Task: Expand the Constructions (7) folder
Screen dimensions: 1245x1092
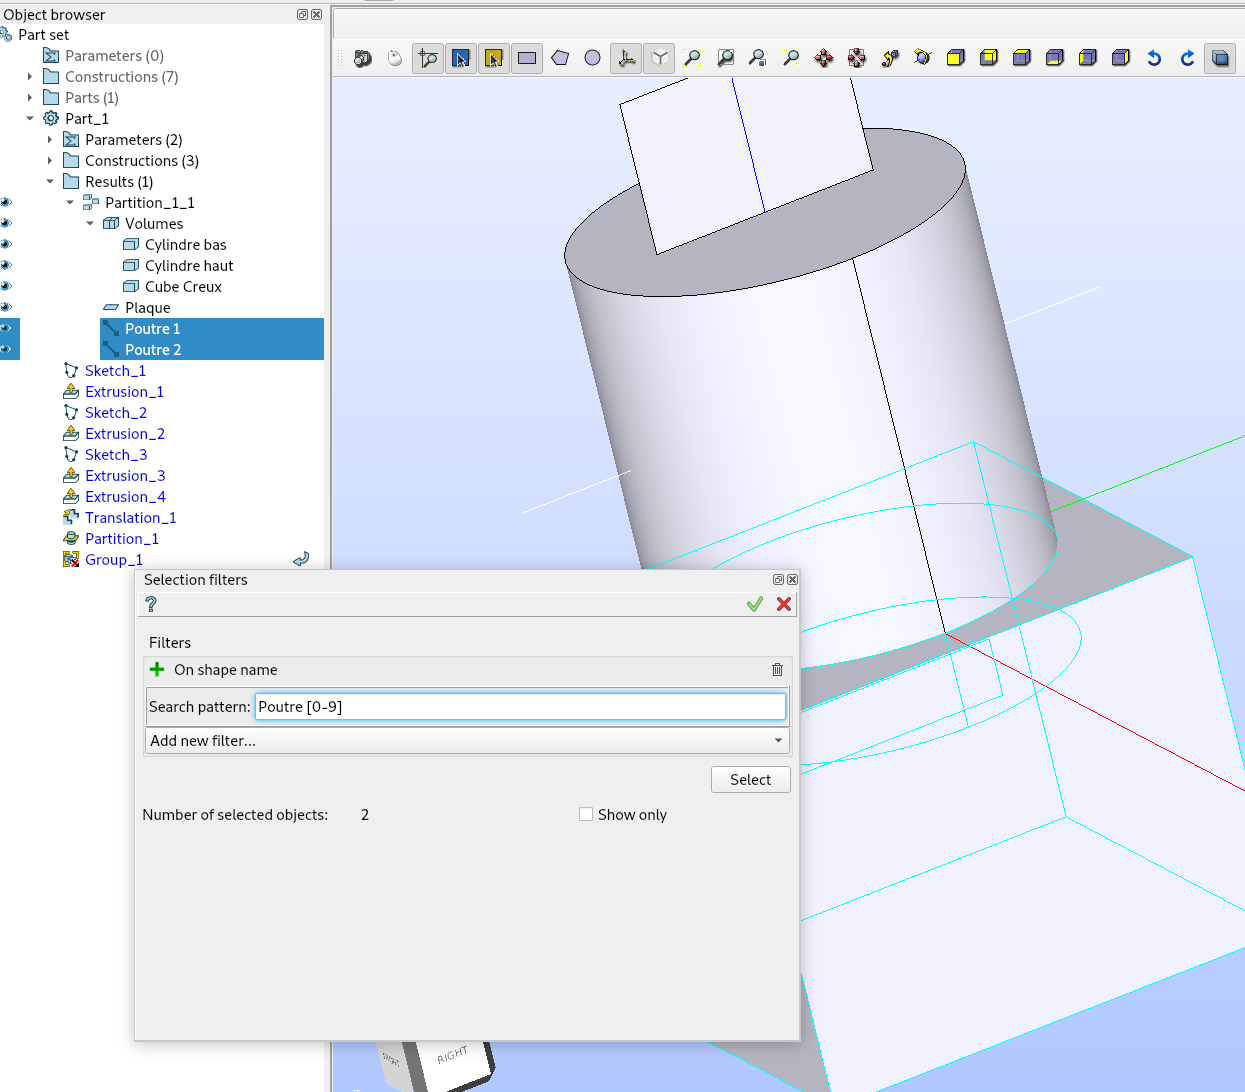Action: point(30,77)
